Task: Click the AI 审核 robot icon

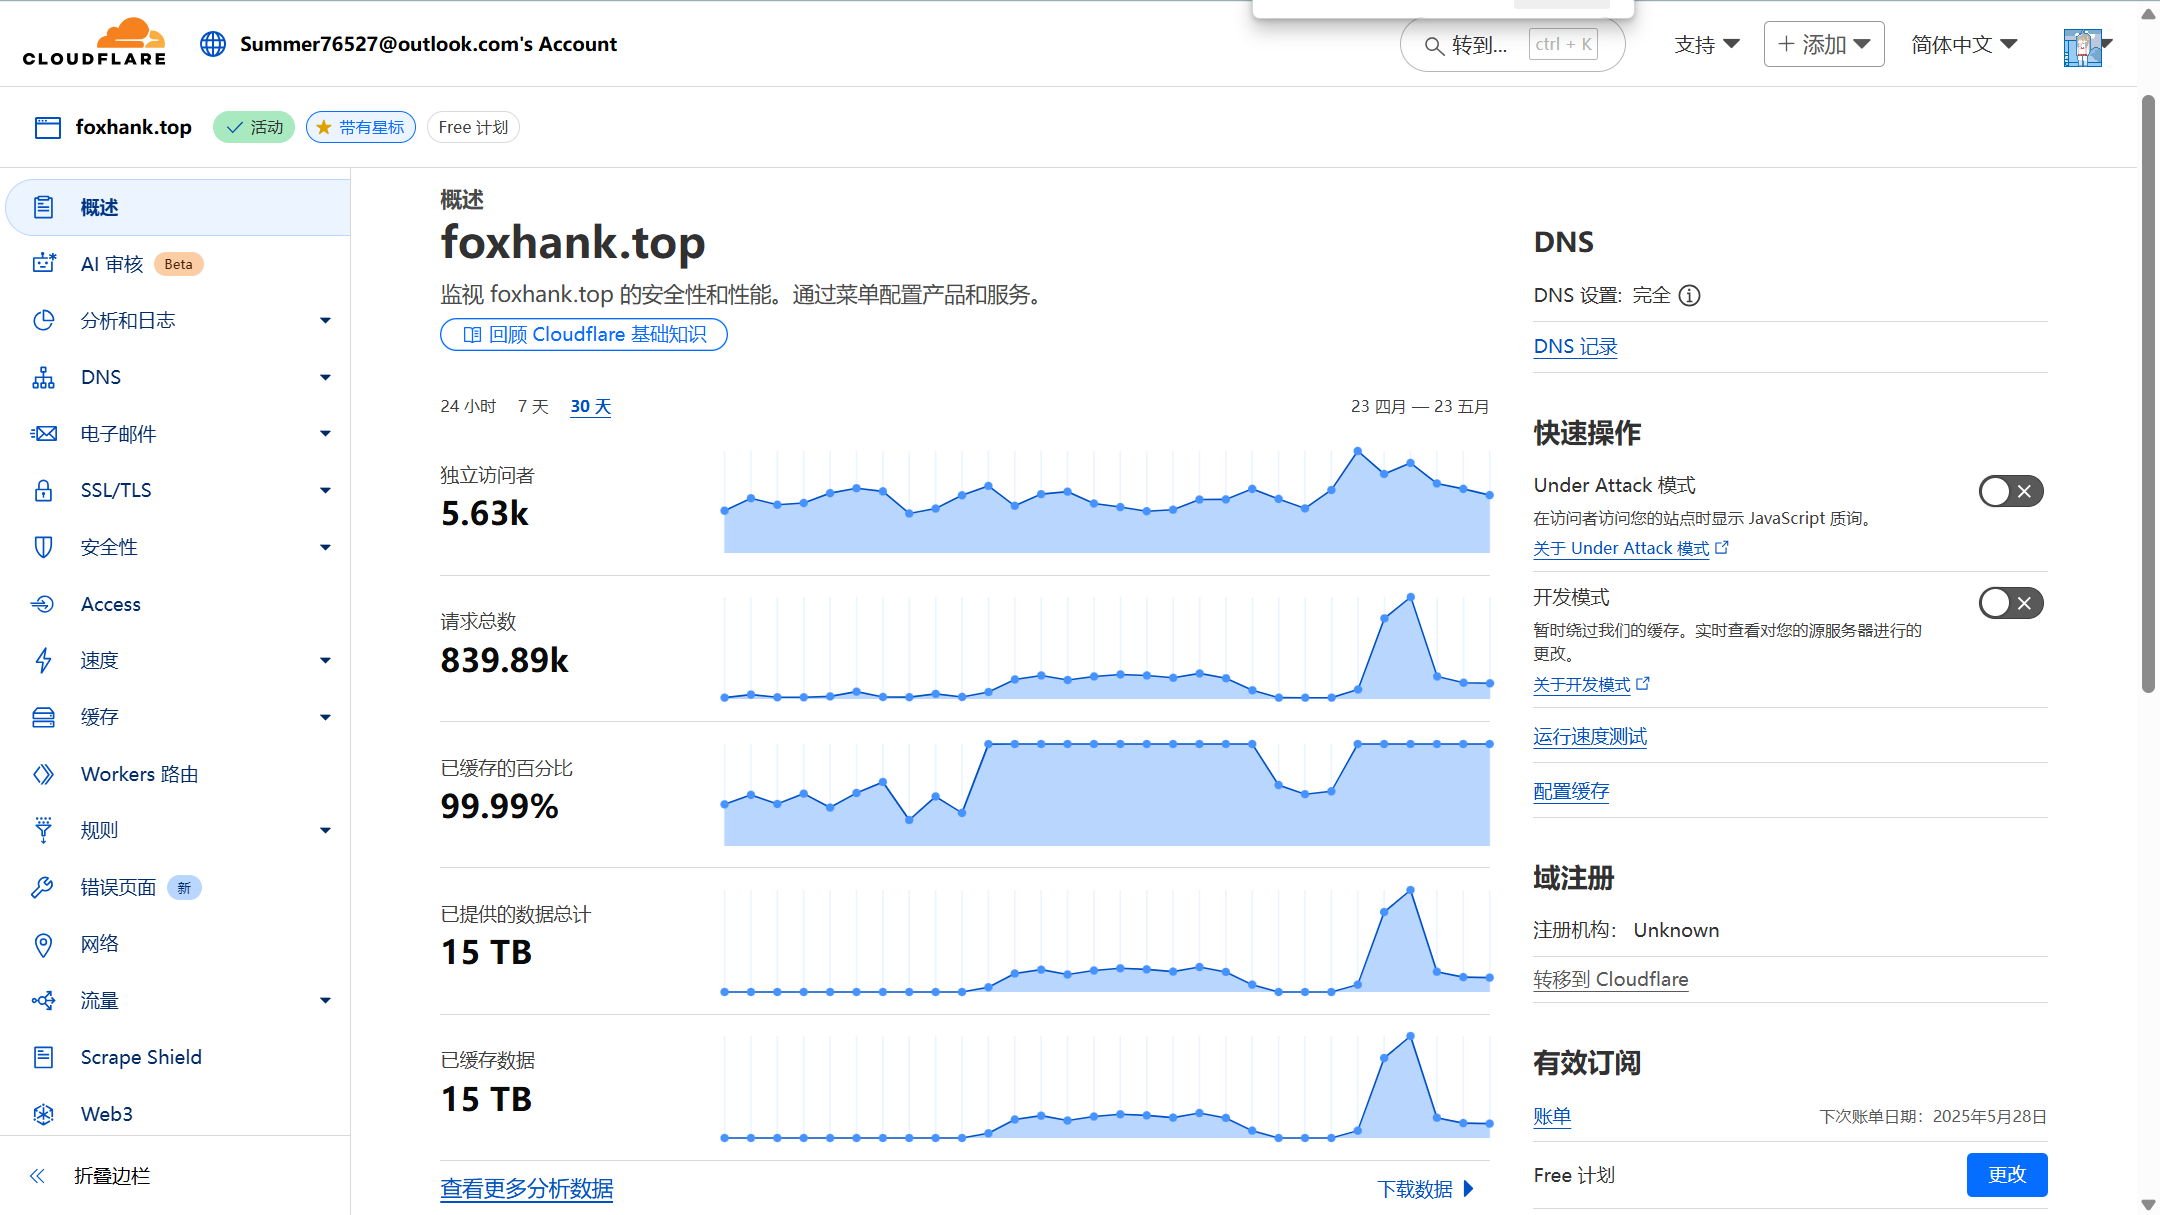Action: click(43, 264)
